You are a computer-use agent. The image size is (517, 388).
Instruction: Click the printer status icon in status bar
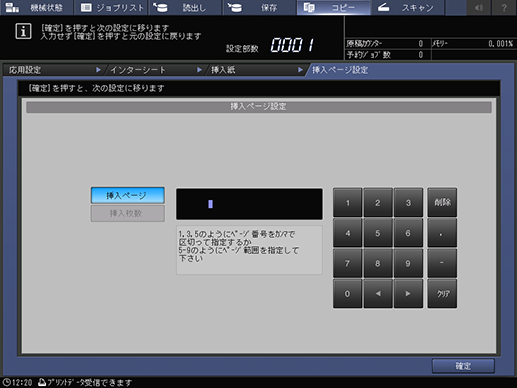[42, 382]
